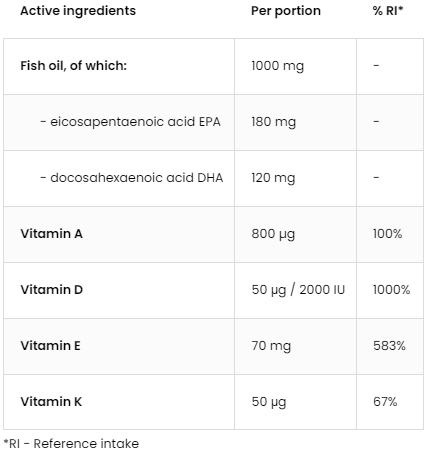Click the 800 µg Vitamin A amount

click(273, 234)
